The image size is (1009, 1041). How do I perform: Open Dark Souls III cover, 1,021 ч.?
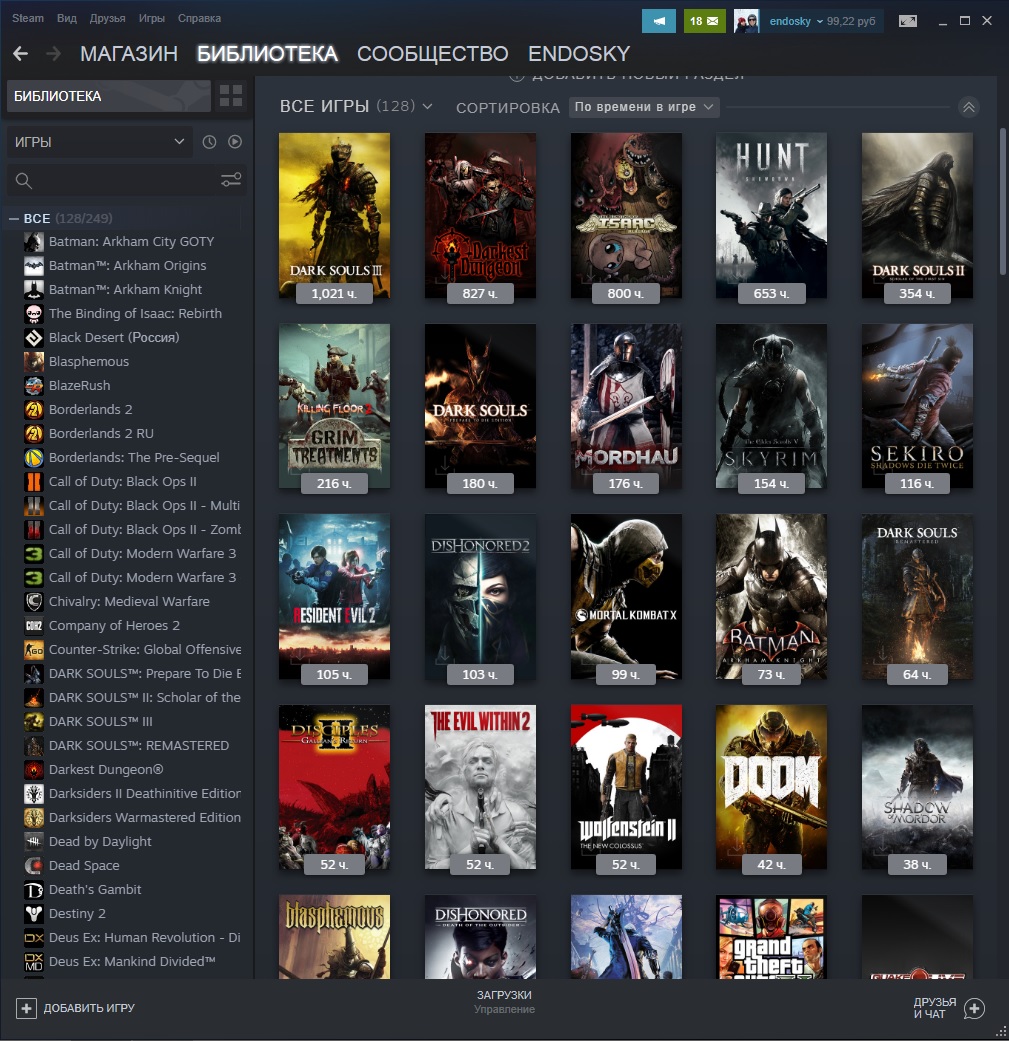335,216
